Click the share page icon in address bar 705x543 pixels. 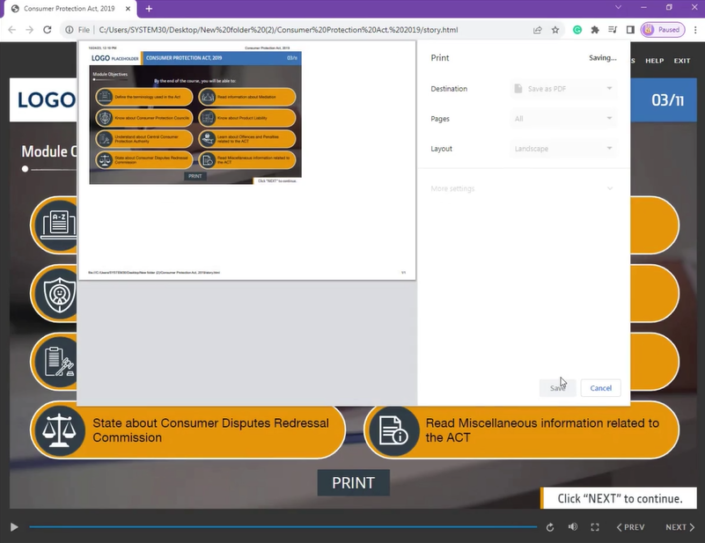(x=538, y=30)
